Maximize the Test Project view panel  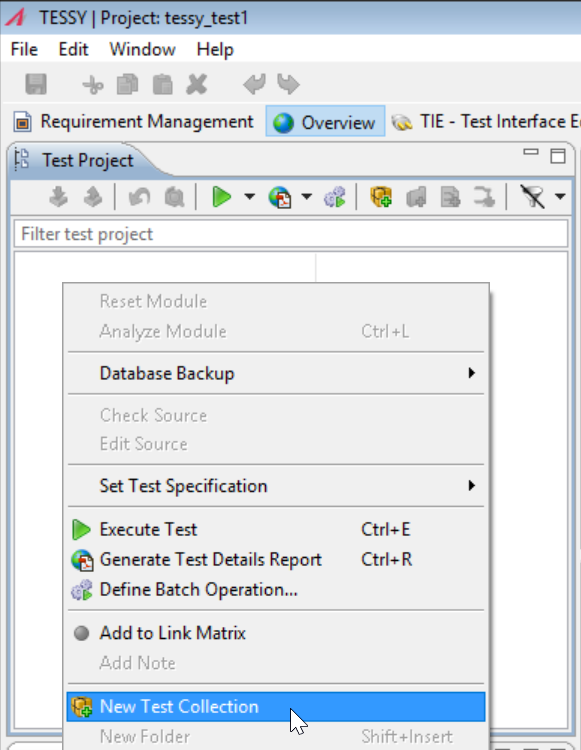tap(558, 156)
